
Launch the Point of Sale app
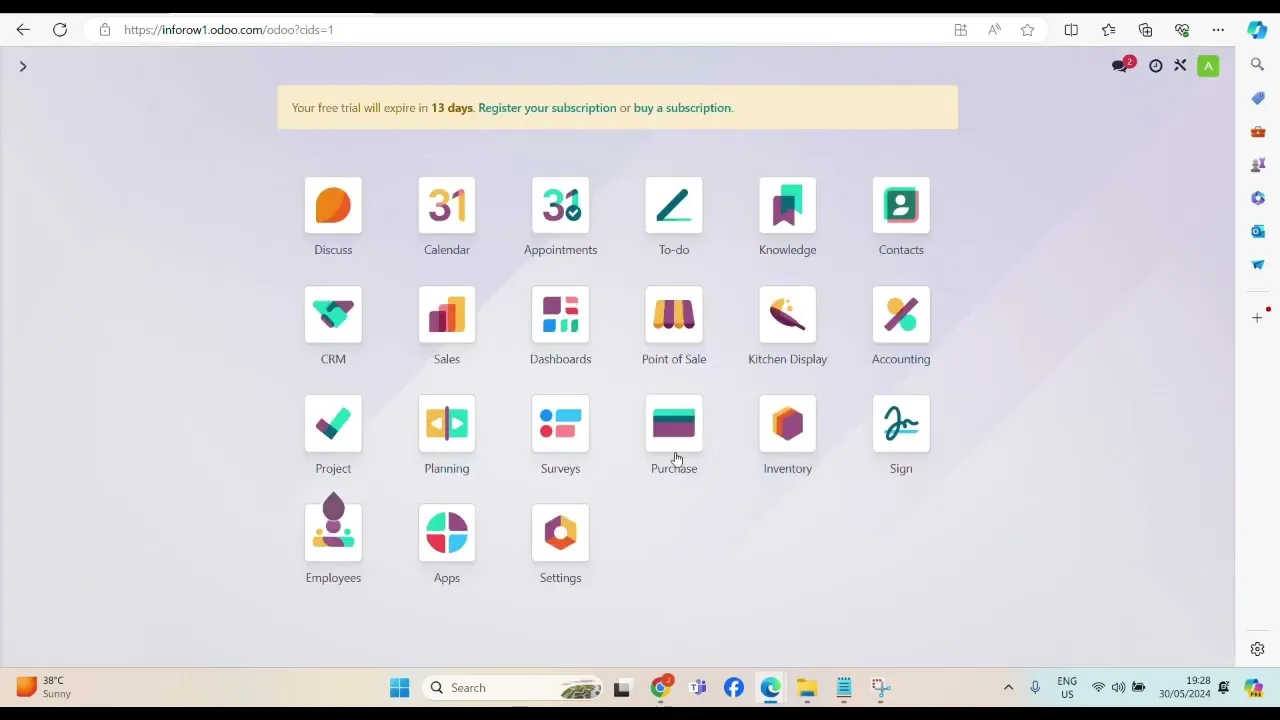click(x=674, y=315)
